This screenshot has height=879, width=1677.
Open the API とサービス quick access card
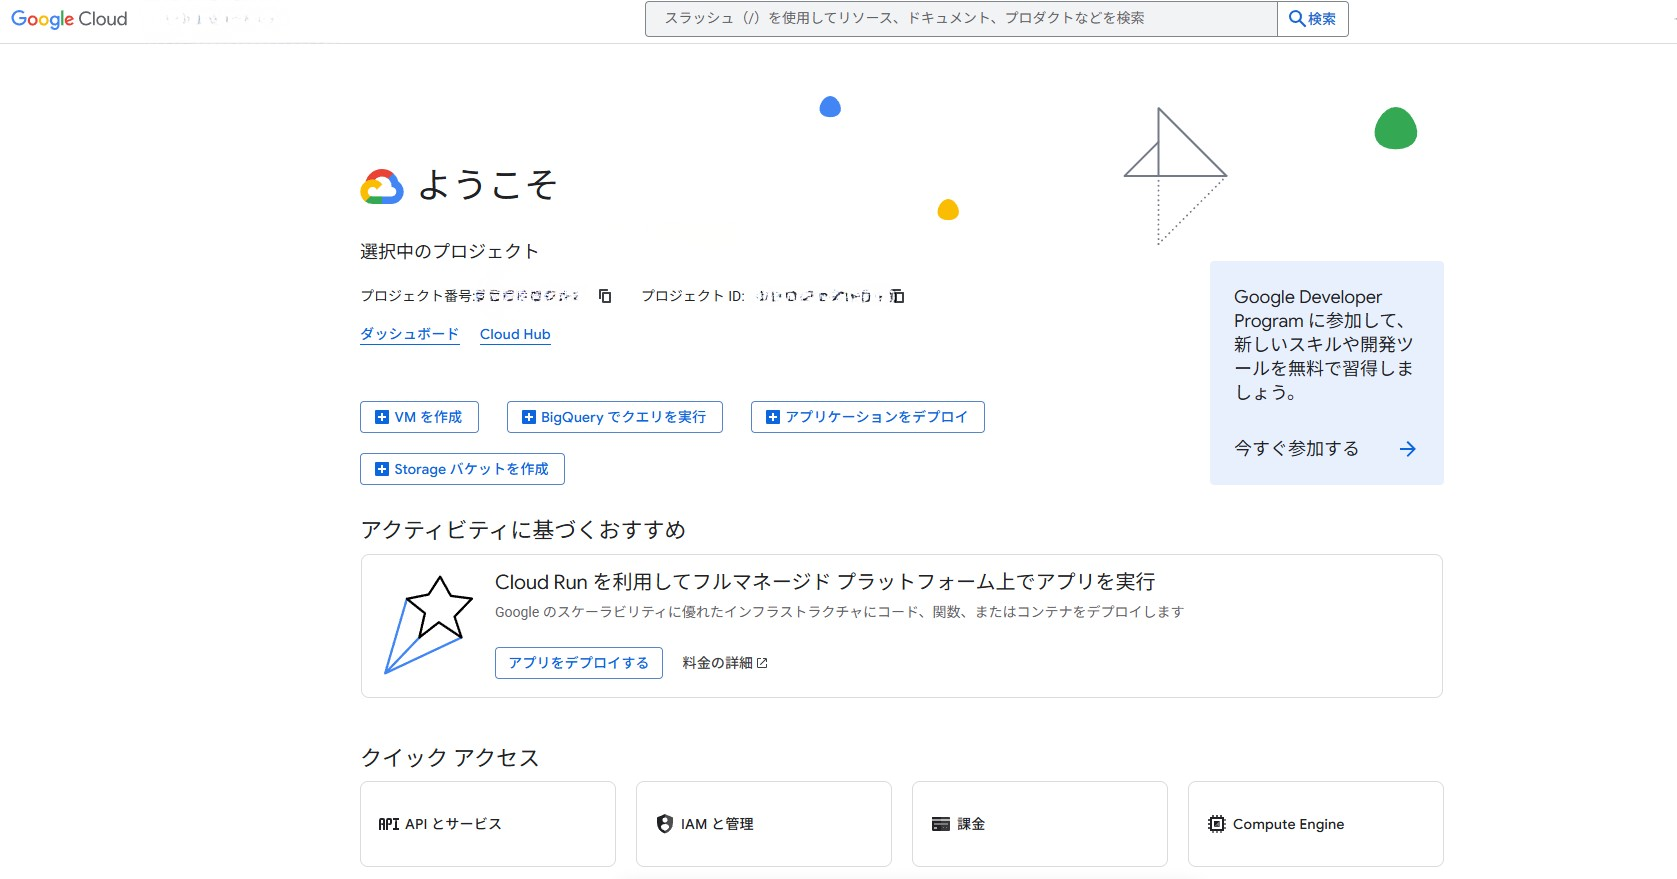487,824
